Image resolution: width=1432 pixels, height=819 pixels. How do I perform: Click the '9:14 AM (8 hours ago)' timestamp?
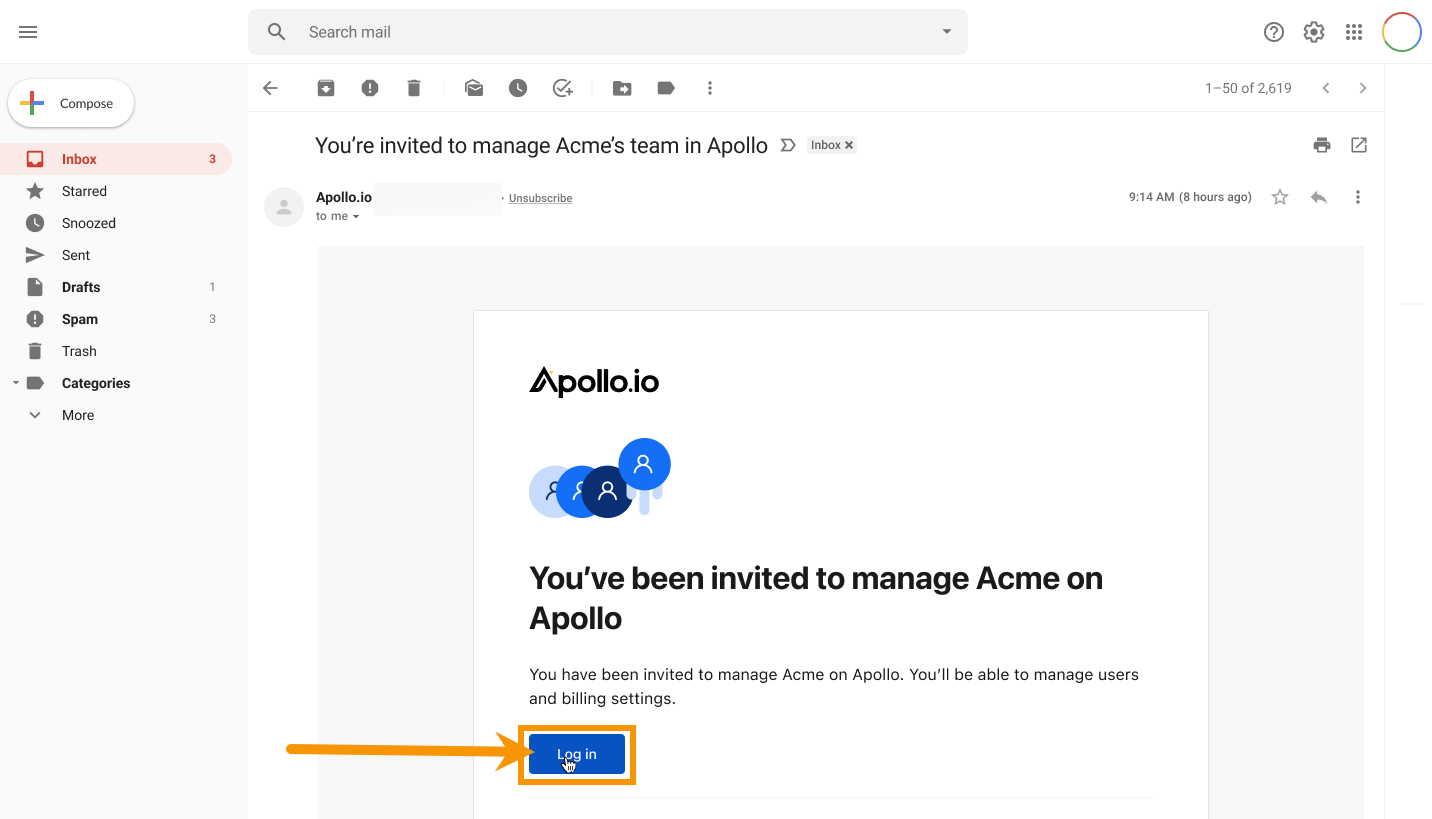1190,197
